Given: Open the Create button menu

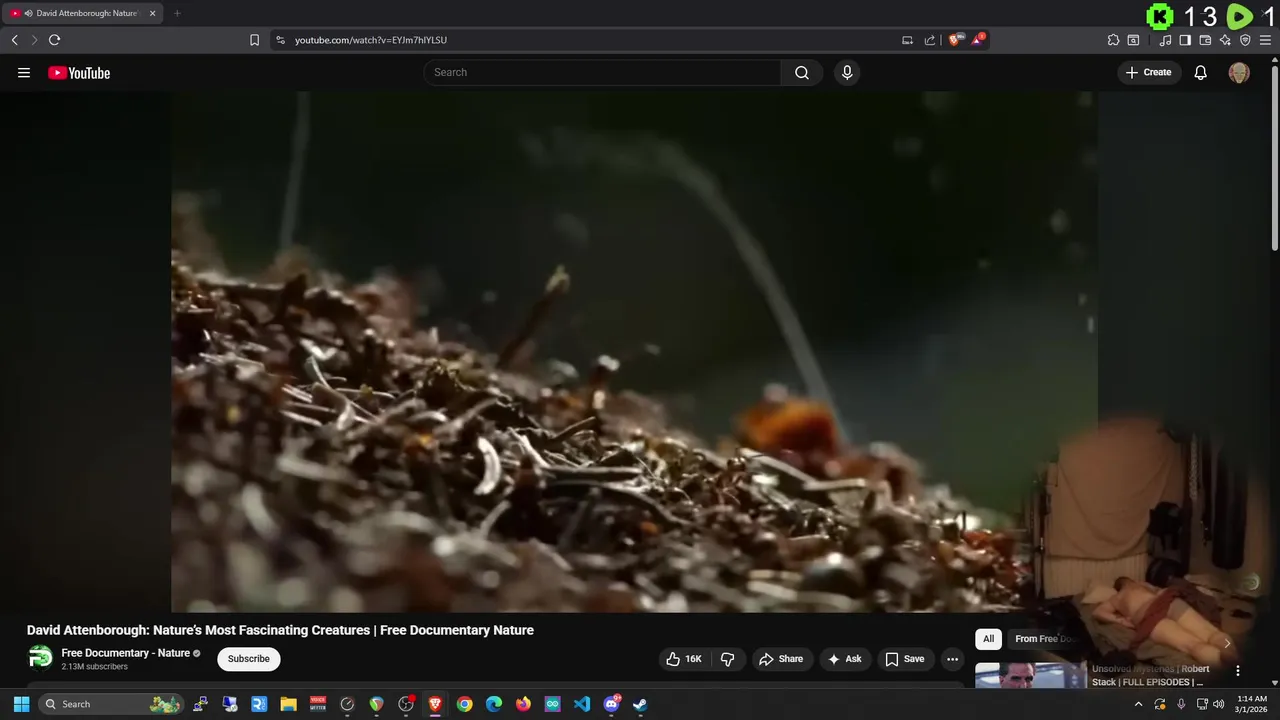Looking at the screenshot, I should coord(1149,72).
